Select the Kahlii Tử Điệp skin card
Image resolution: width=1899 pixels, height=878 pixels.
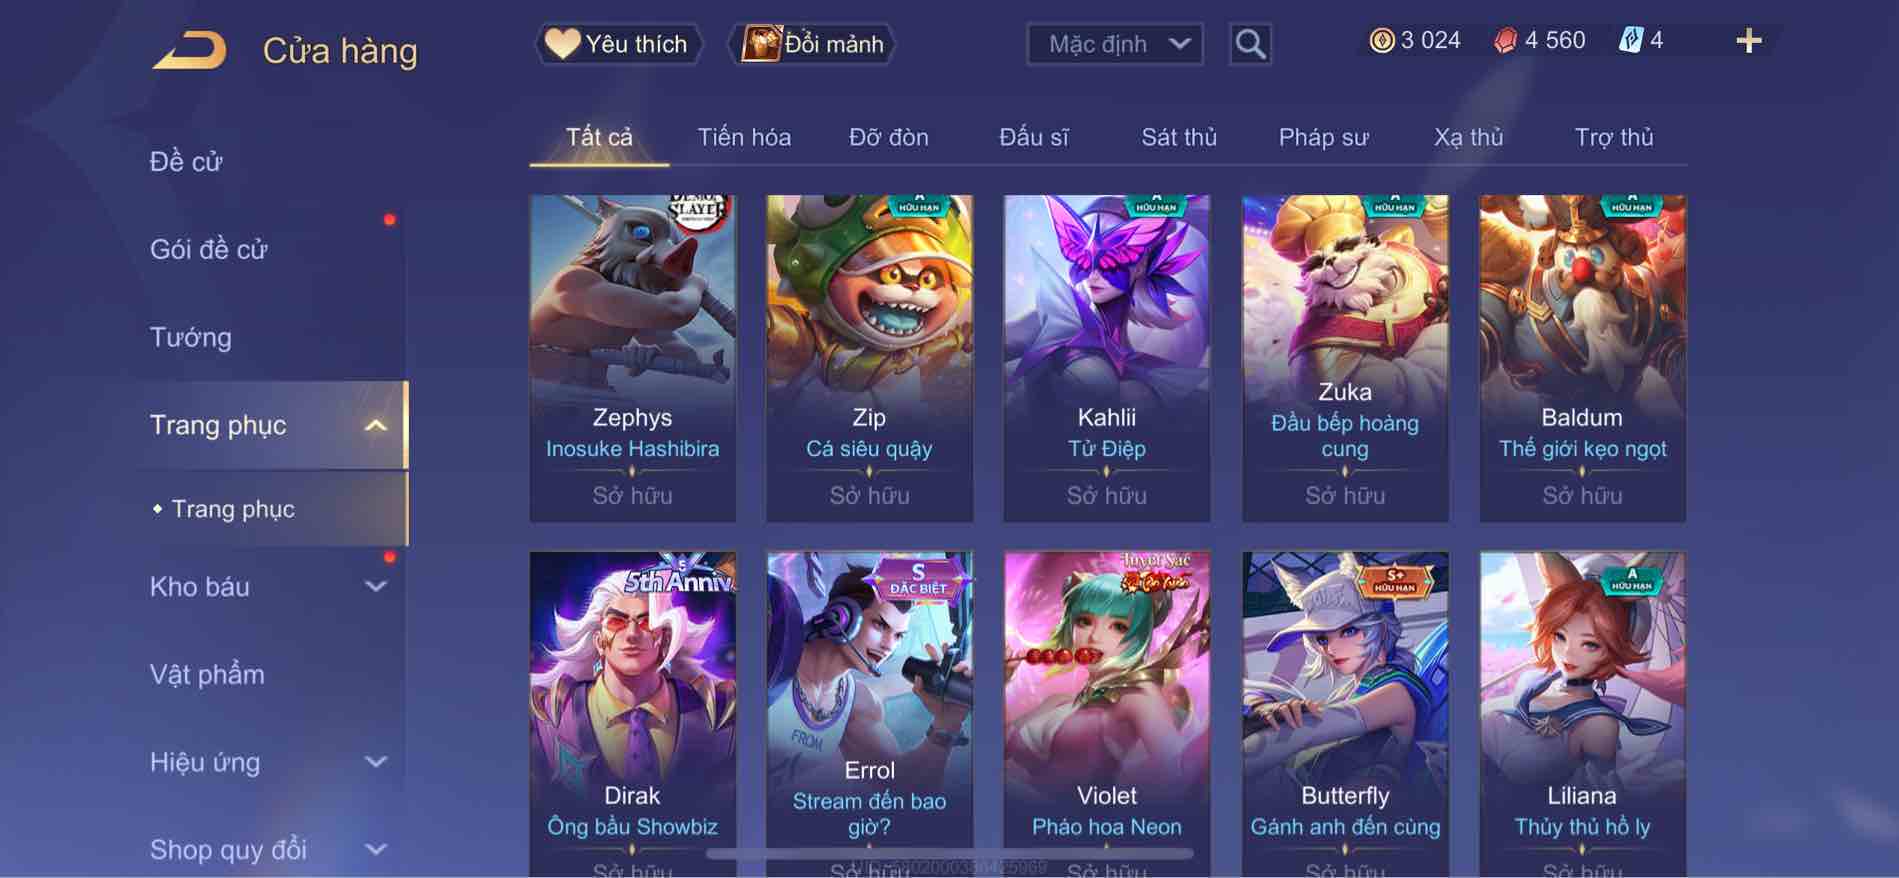tap(1106, 358)
